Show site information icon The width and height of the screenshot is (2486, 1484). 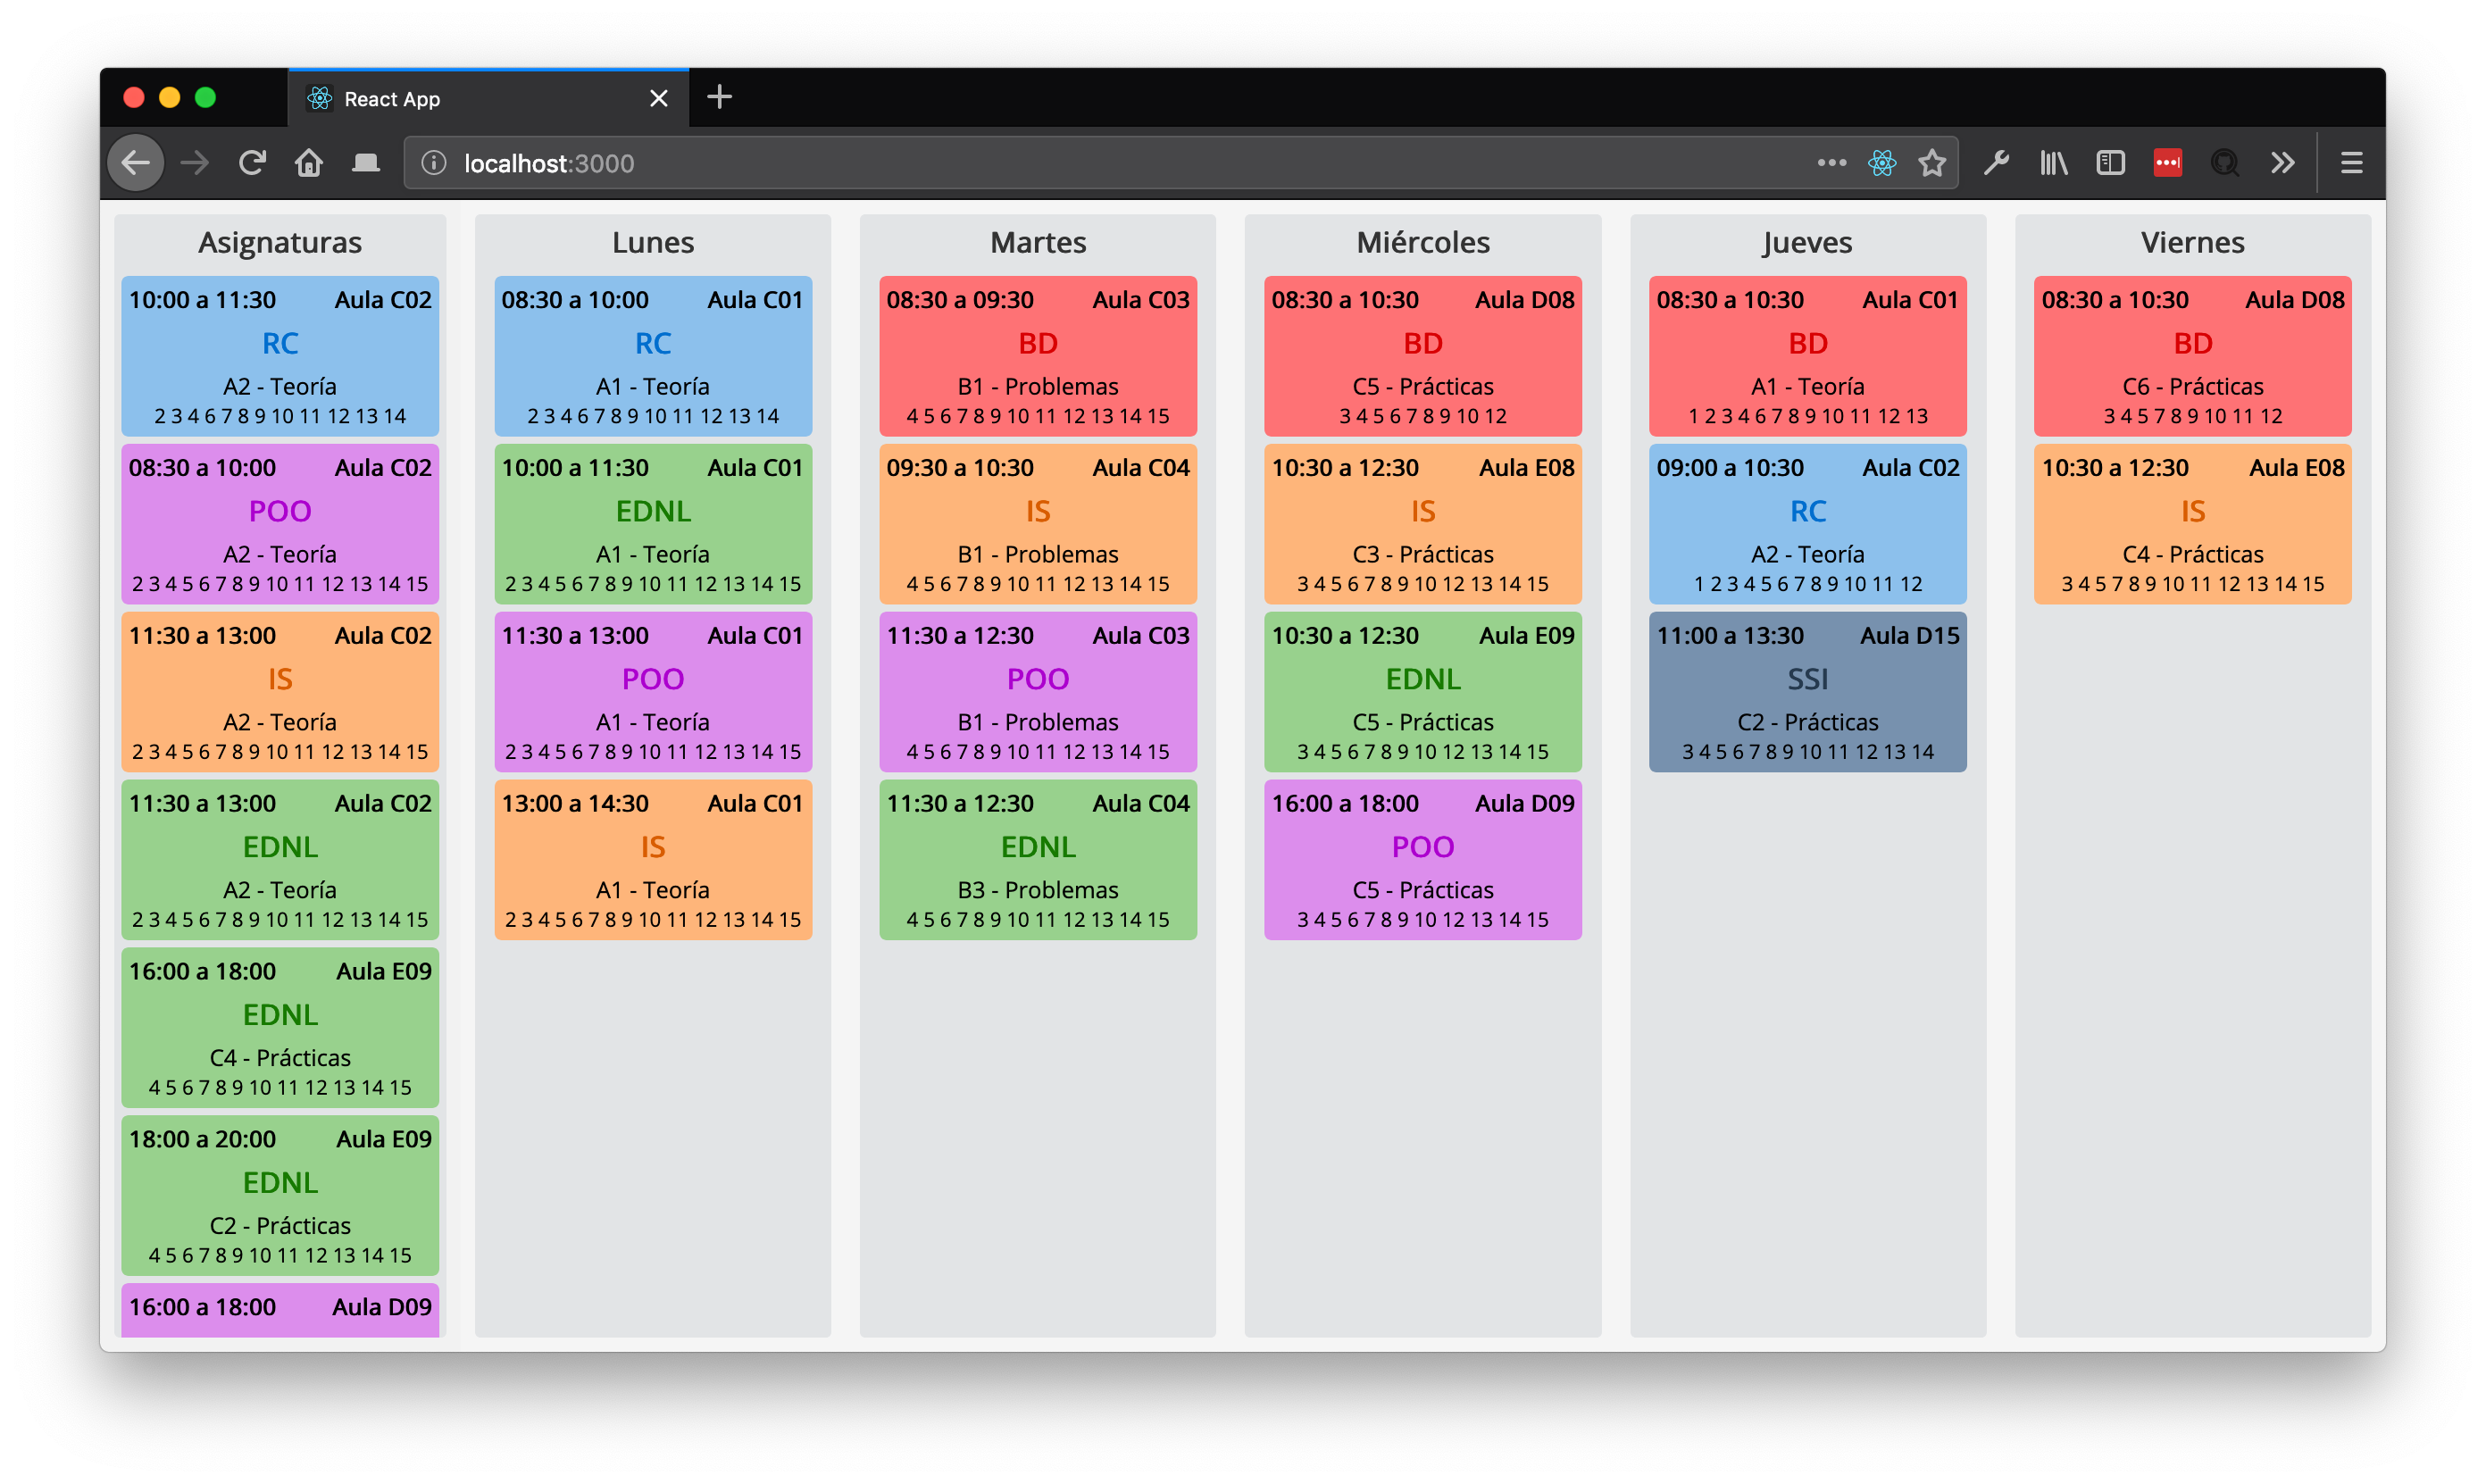pyautogui.click(x=434, y=163)
